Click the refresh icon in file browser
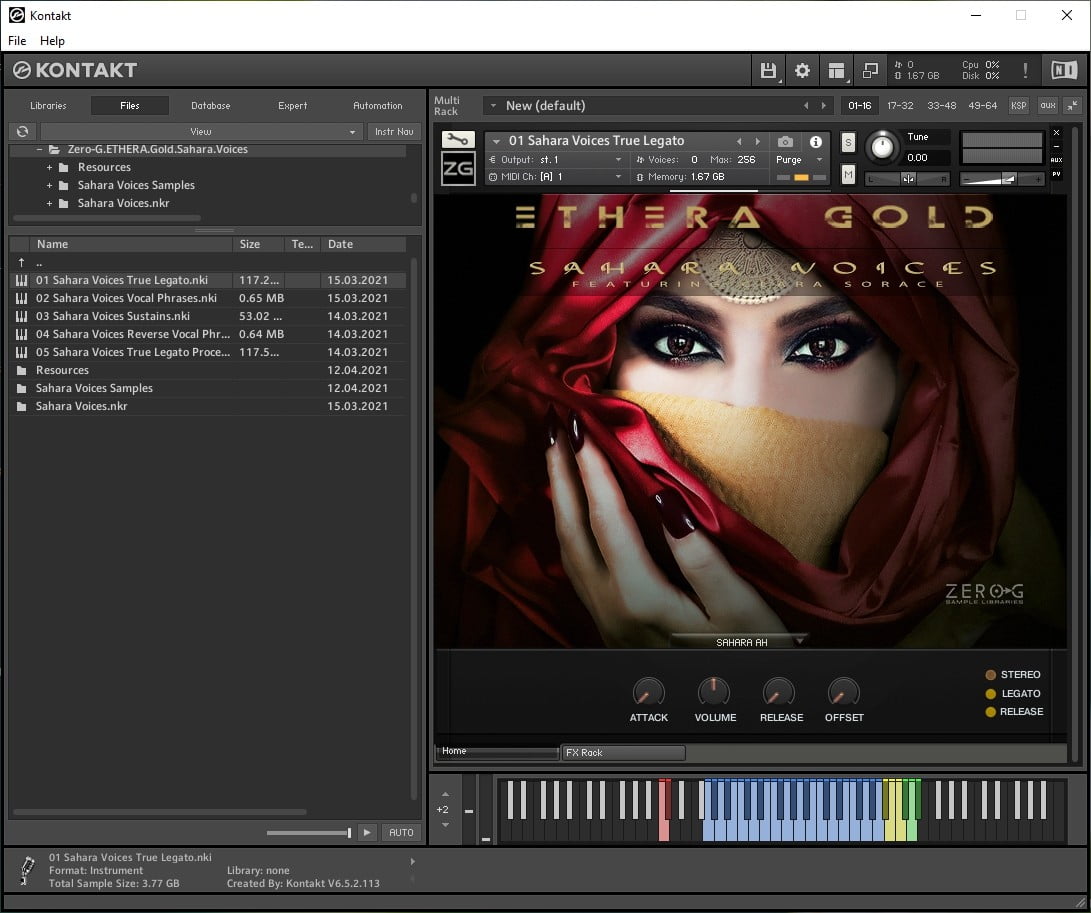Viewport: 1091px width, 913px height. tap(22, 132)
